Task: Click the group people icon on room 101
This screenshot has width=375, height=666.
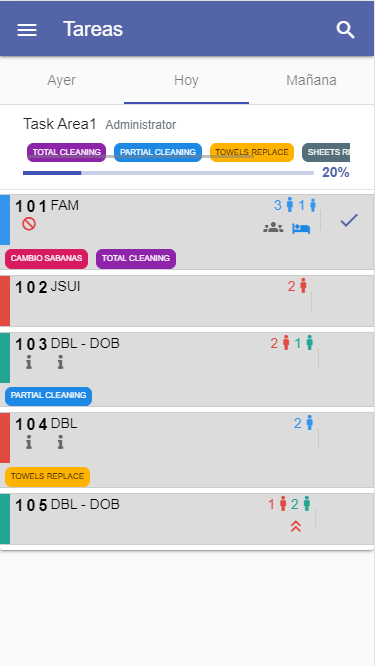Action: click(273, 228)
